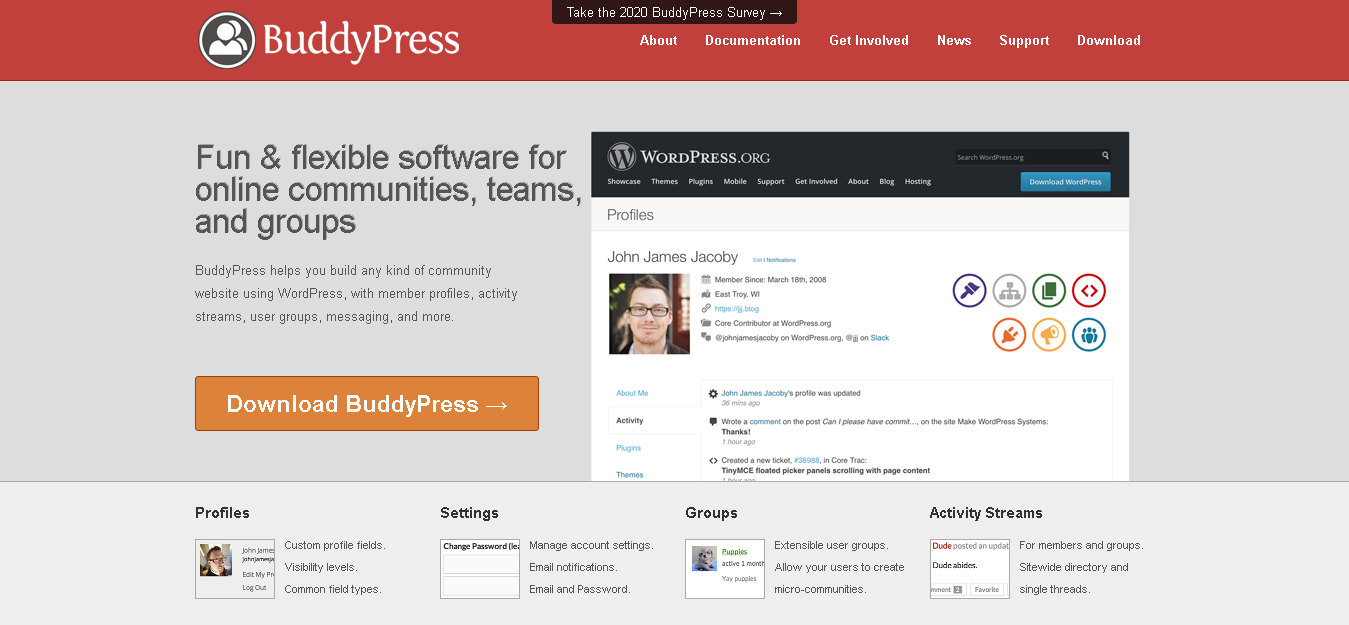This screenshot has width=1349, height=625.
Task: Click Blog in WordPress.org nav
Action: pos(887,182)
